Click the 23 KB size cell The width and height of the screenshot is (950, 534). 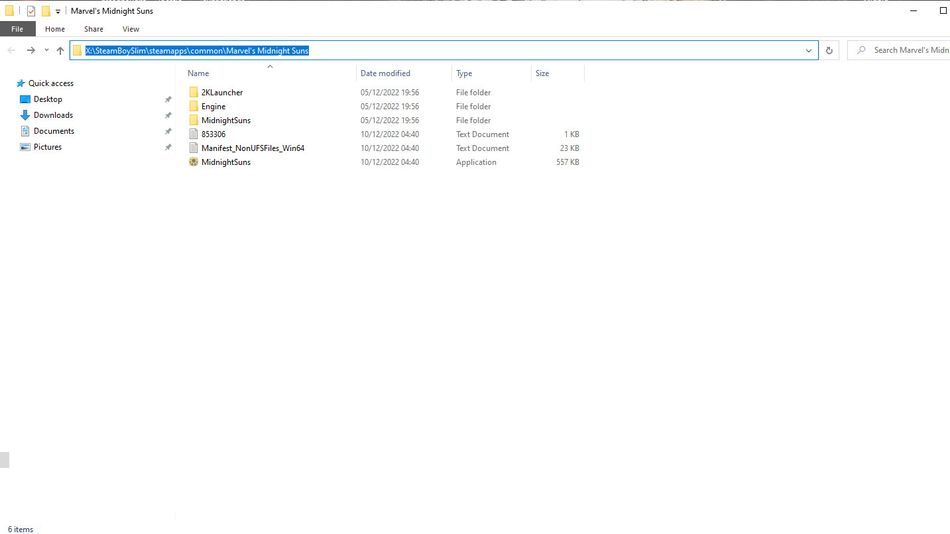click(570, 148)
